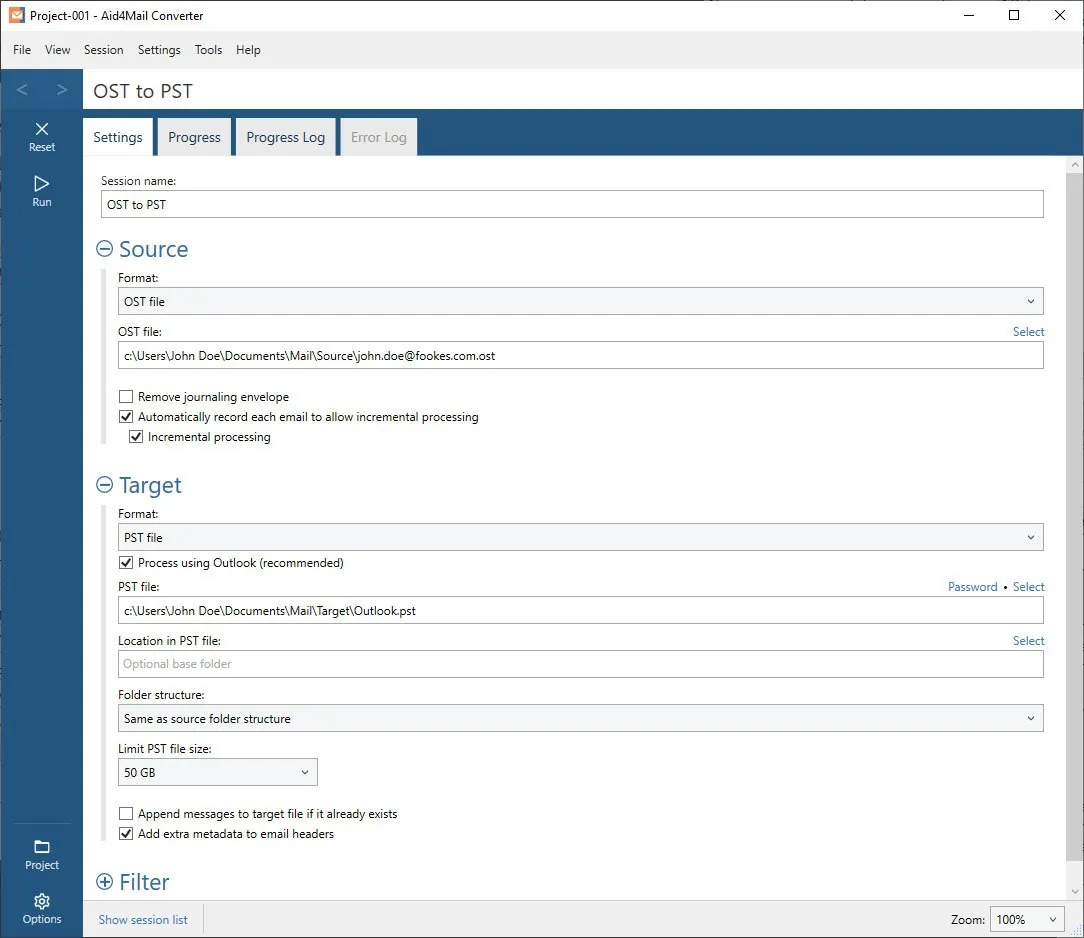Open the View menu
1084x938 pixels.
57,50
